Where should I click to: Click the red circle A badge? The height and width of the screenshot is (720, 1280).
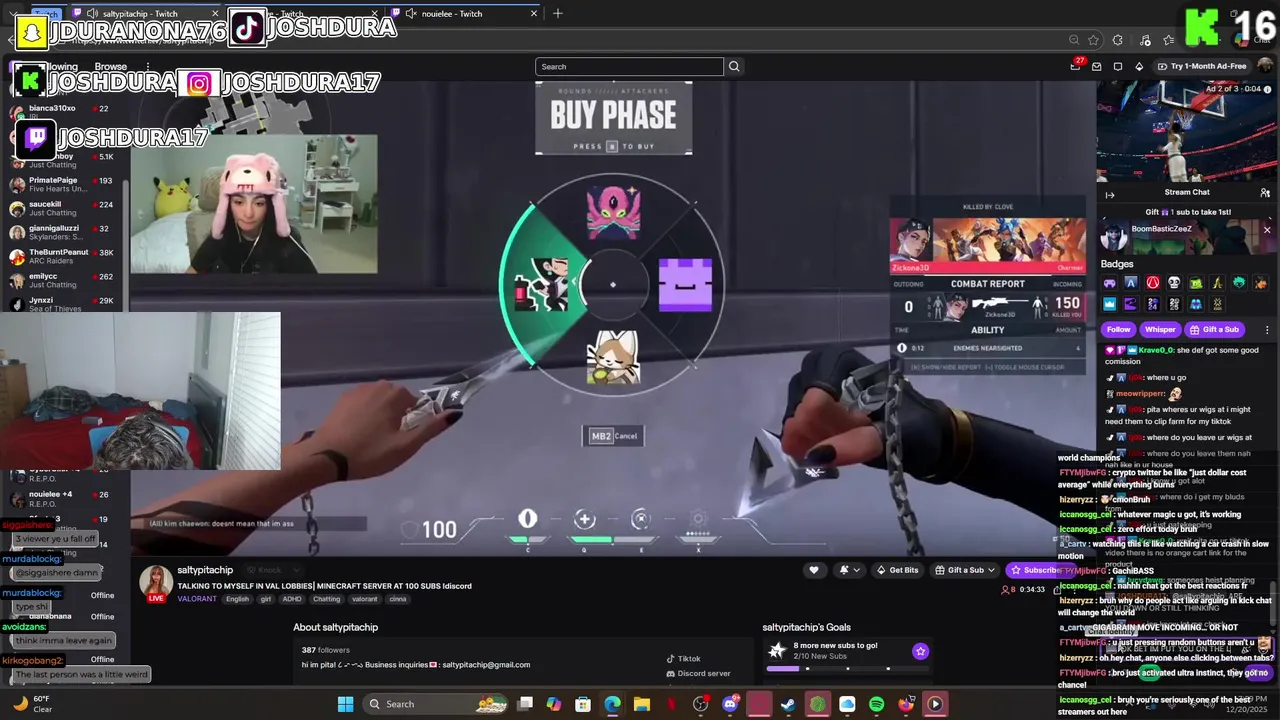pyautogui.click(x=1153, y=284)
